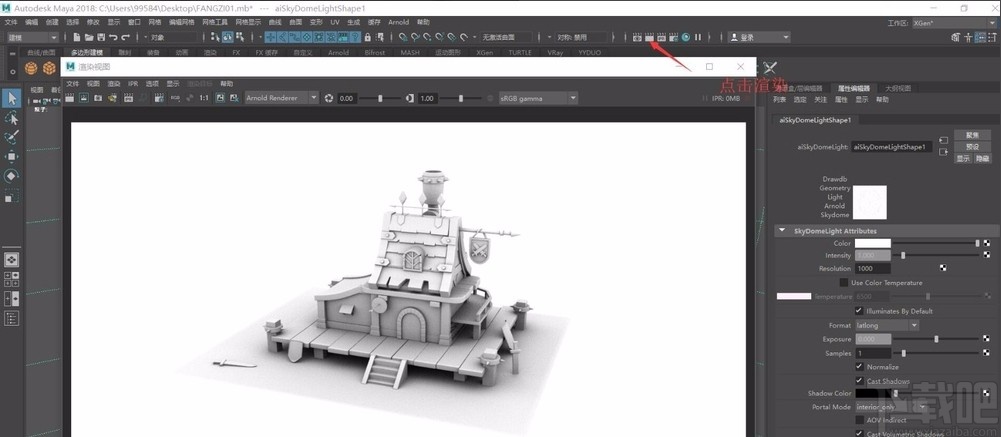Click the gamma reset icon beside 1.00

410,98
